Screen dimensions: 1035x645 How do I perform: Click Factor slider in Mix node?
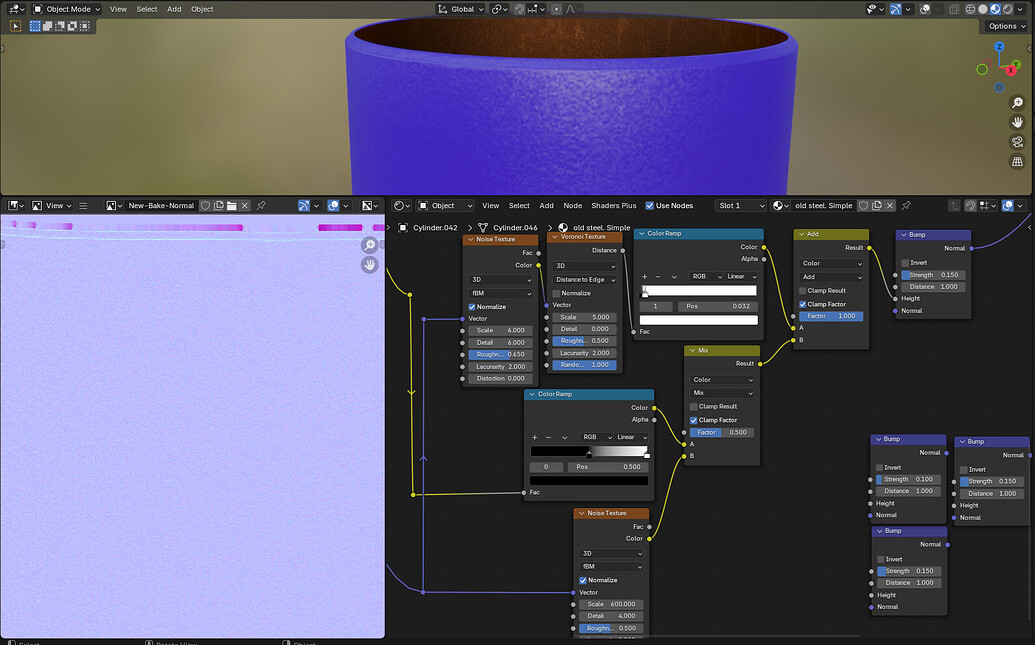click(721, 432)
